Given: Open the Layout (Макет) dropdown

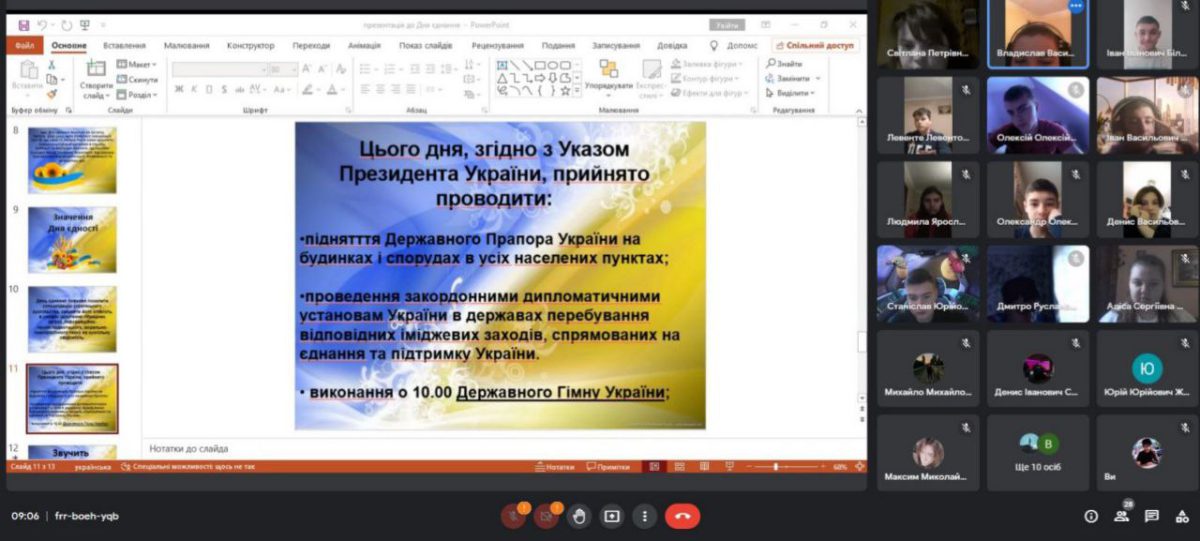Looking at the screenshot, I should 137,64.
